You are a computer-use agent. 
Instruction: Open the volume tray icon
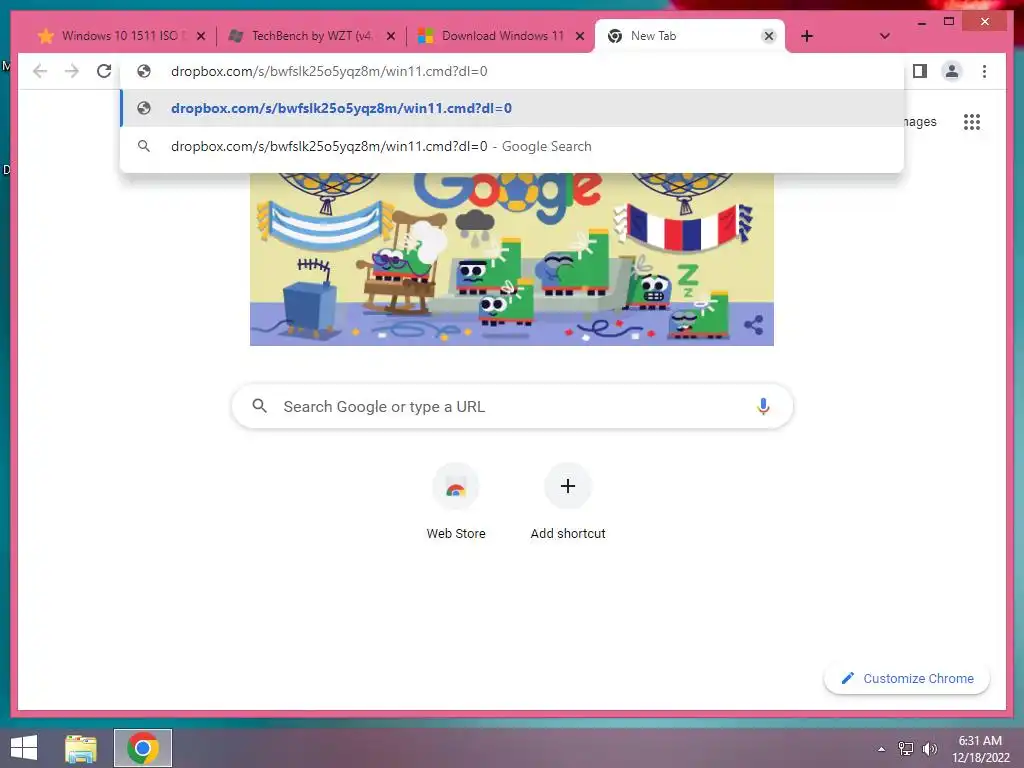(929, 748)
